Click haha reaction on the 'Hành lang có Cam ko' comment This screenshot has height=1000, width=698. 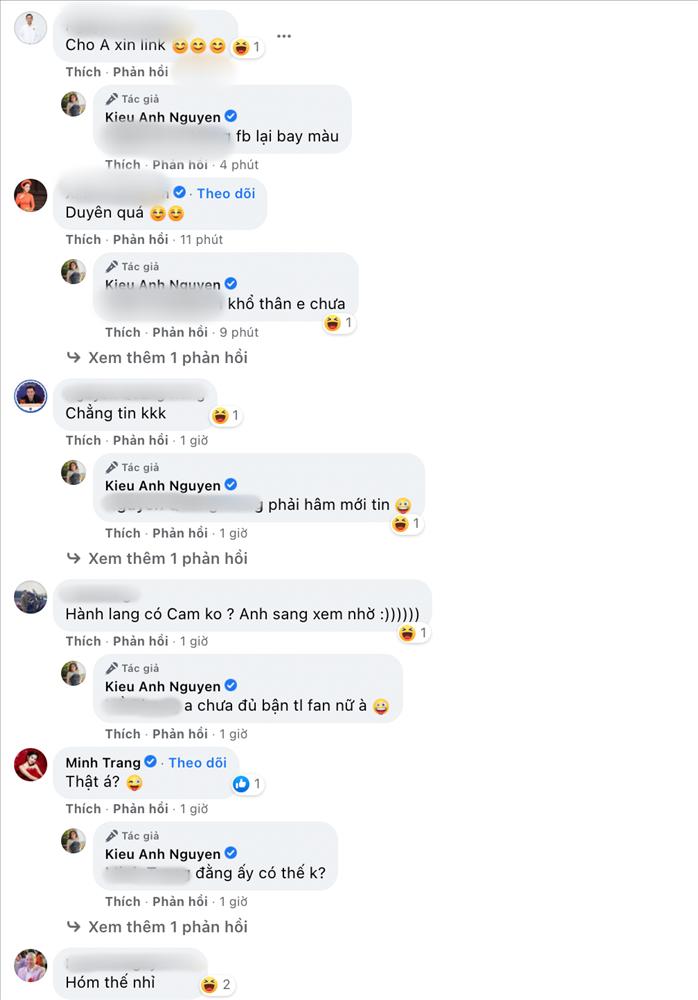pyautogui.click(x=413, y=633)
